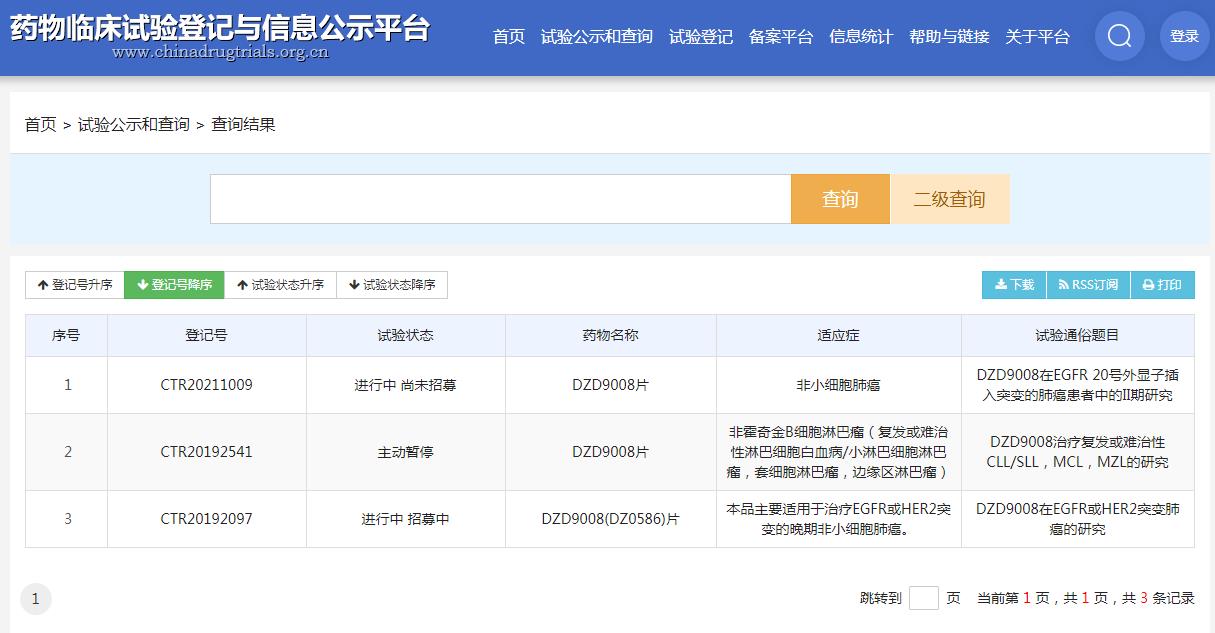Click indication 非小细胞肺癌 in row 1
The width and height of the screenshot is (1215, 633).
tap(839, 385)
